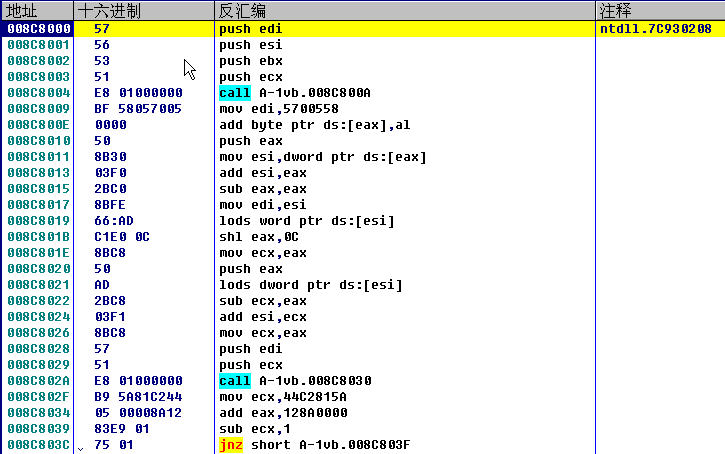Click instruction add esi,eax

pos(263,173)
